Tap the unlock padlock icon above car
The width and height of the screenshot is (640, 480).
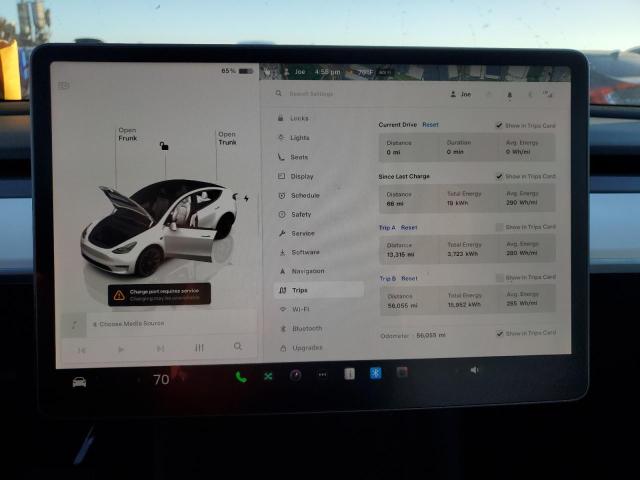pyautogui.click(x=164, y=146)
